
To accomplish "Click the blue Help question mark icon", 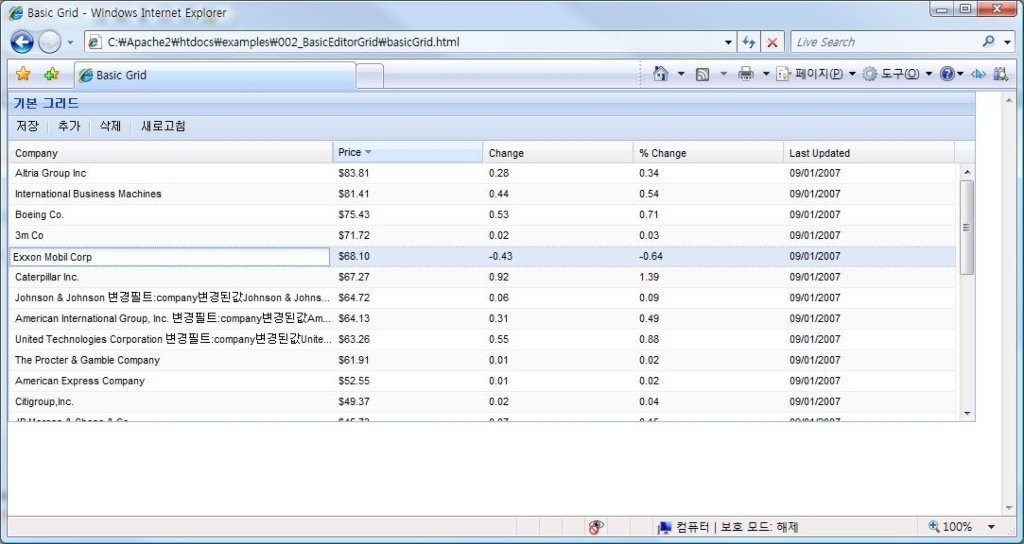I will coord(947,74).
